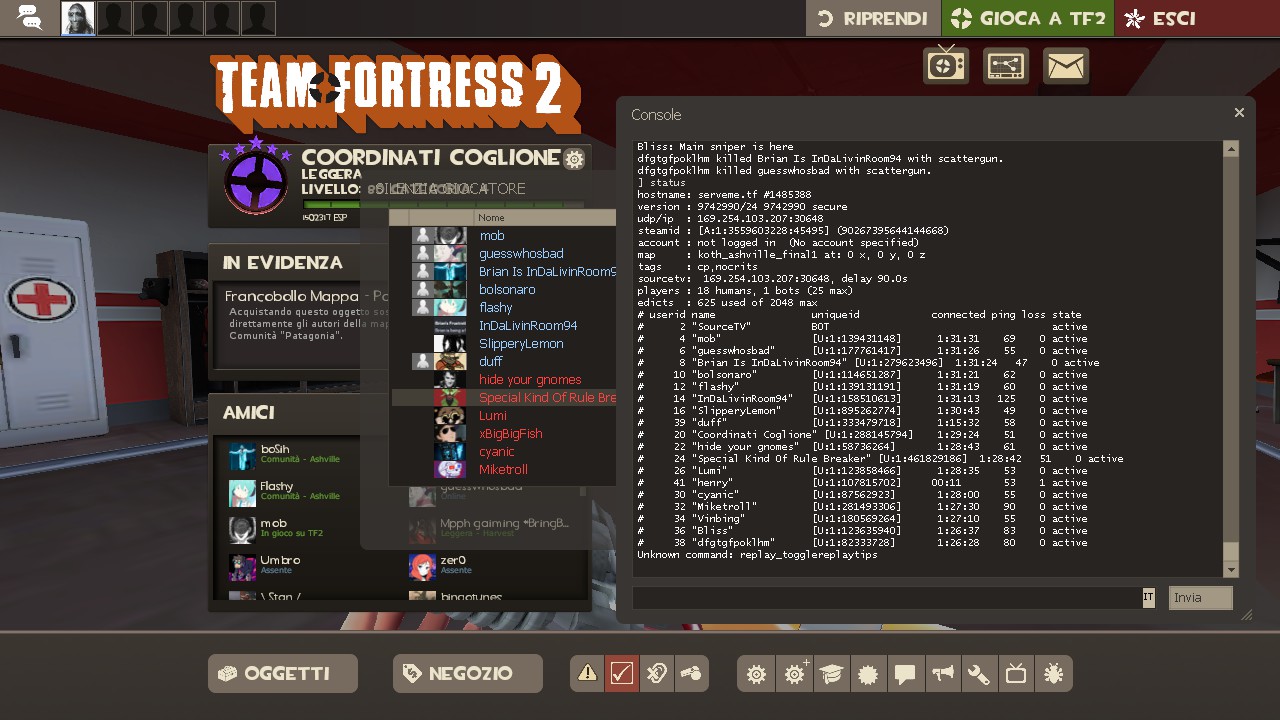Open the bug report icon

click(x=1053, y=674)
